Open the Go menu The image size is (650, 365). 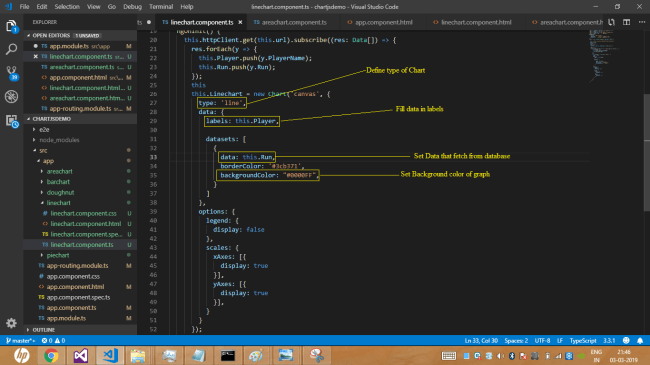coord(112,7)
